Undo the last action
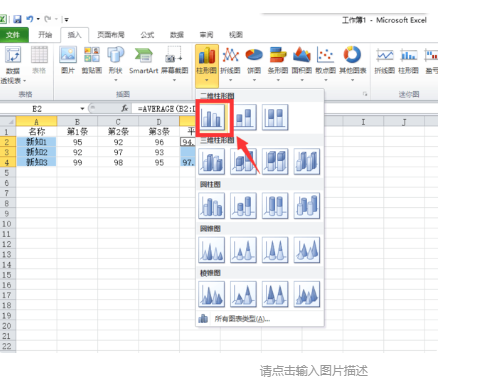This screenshot has width=481, height=391. coord(30,19)
